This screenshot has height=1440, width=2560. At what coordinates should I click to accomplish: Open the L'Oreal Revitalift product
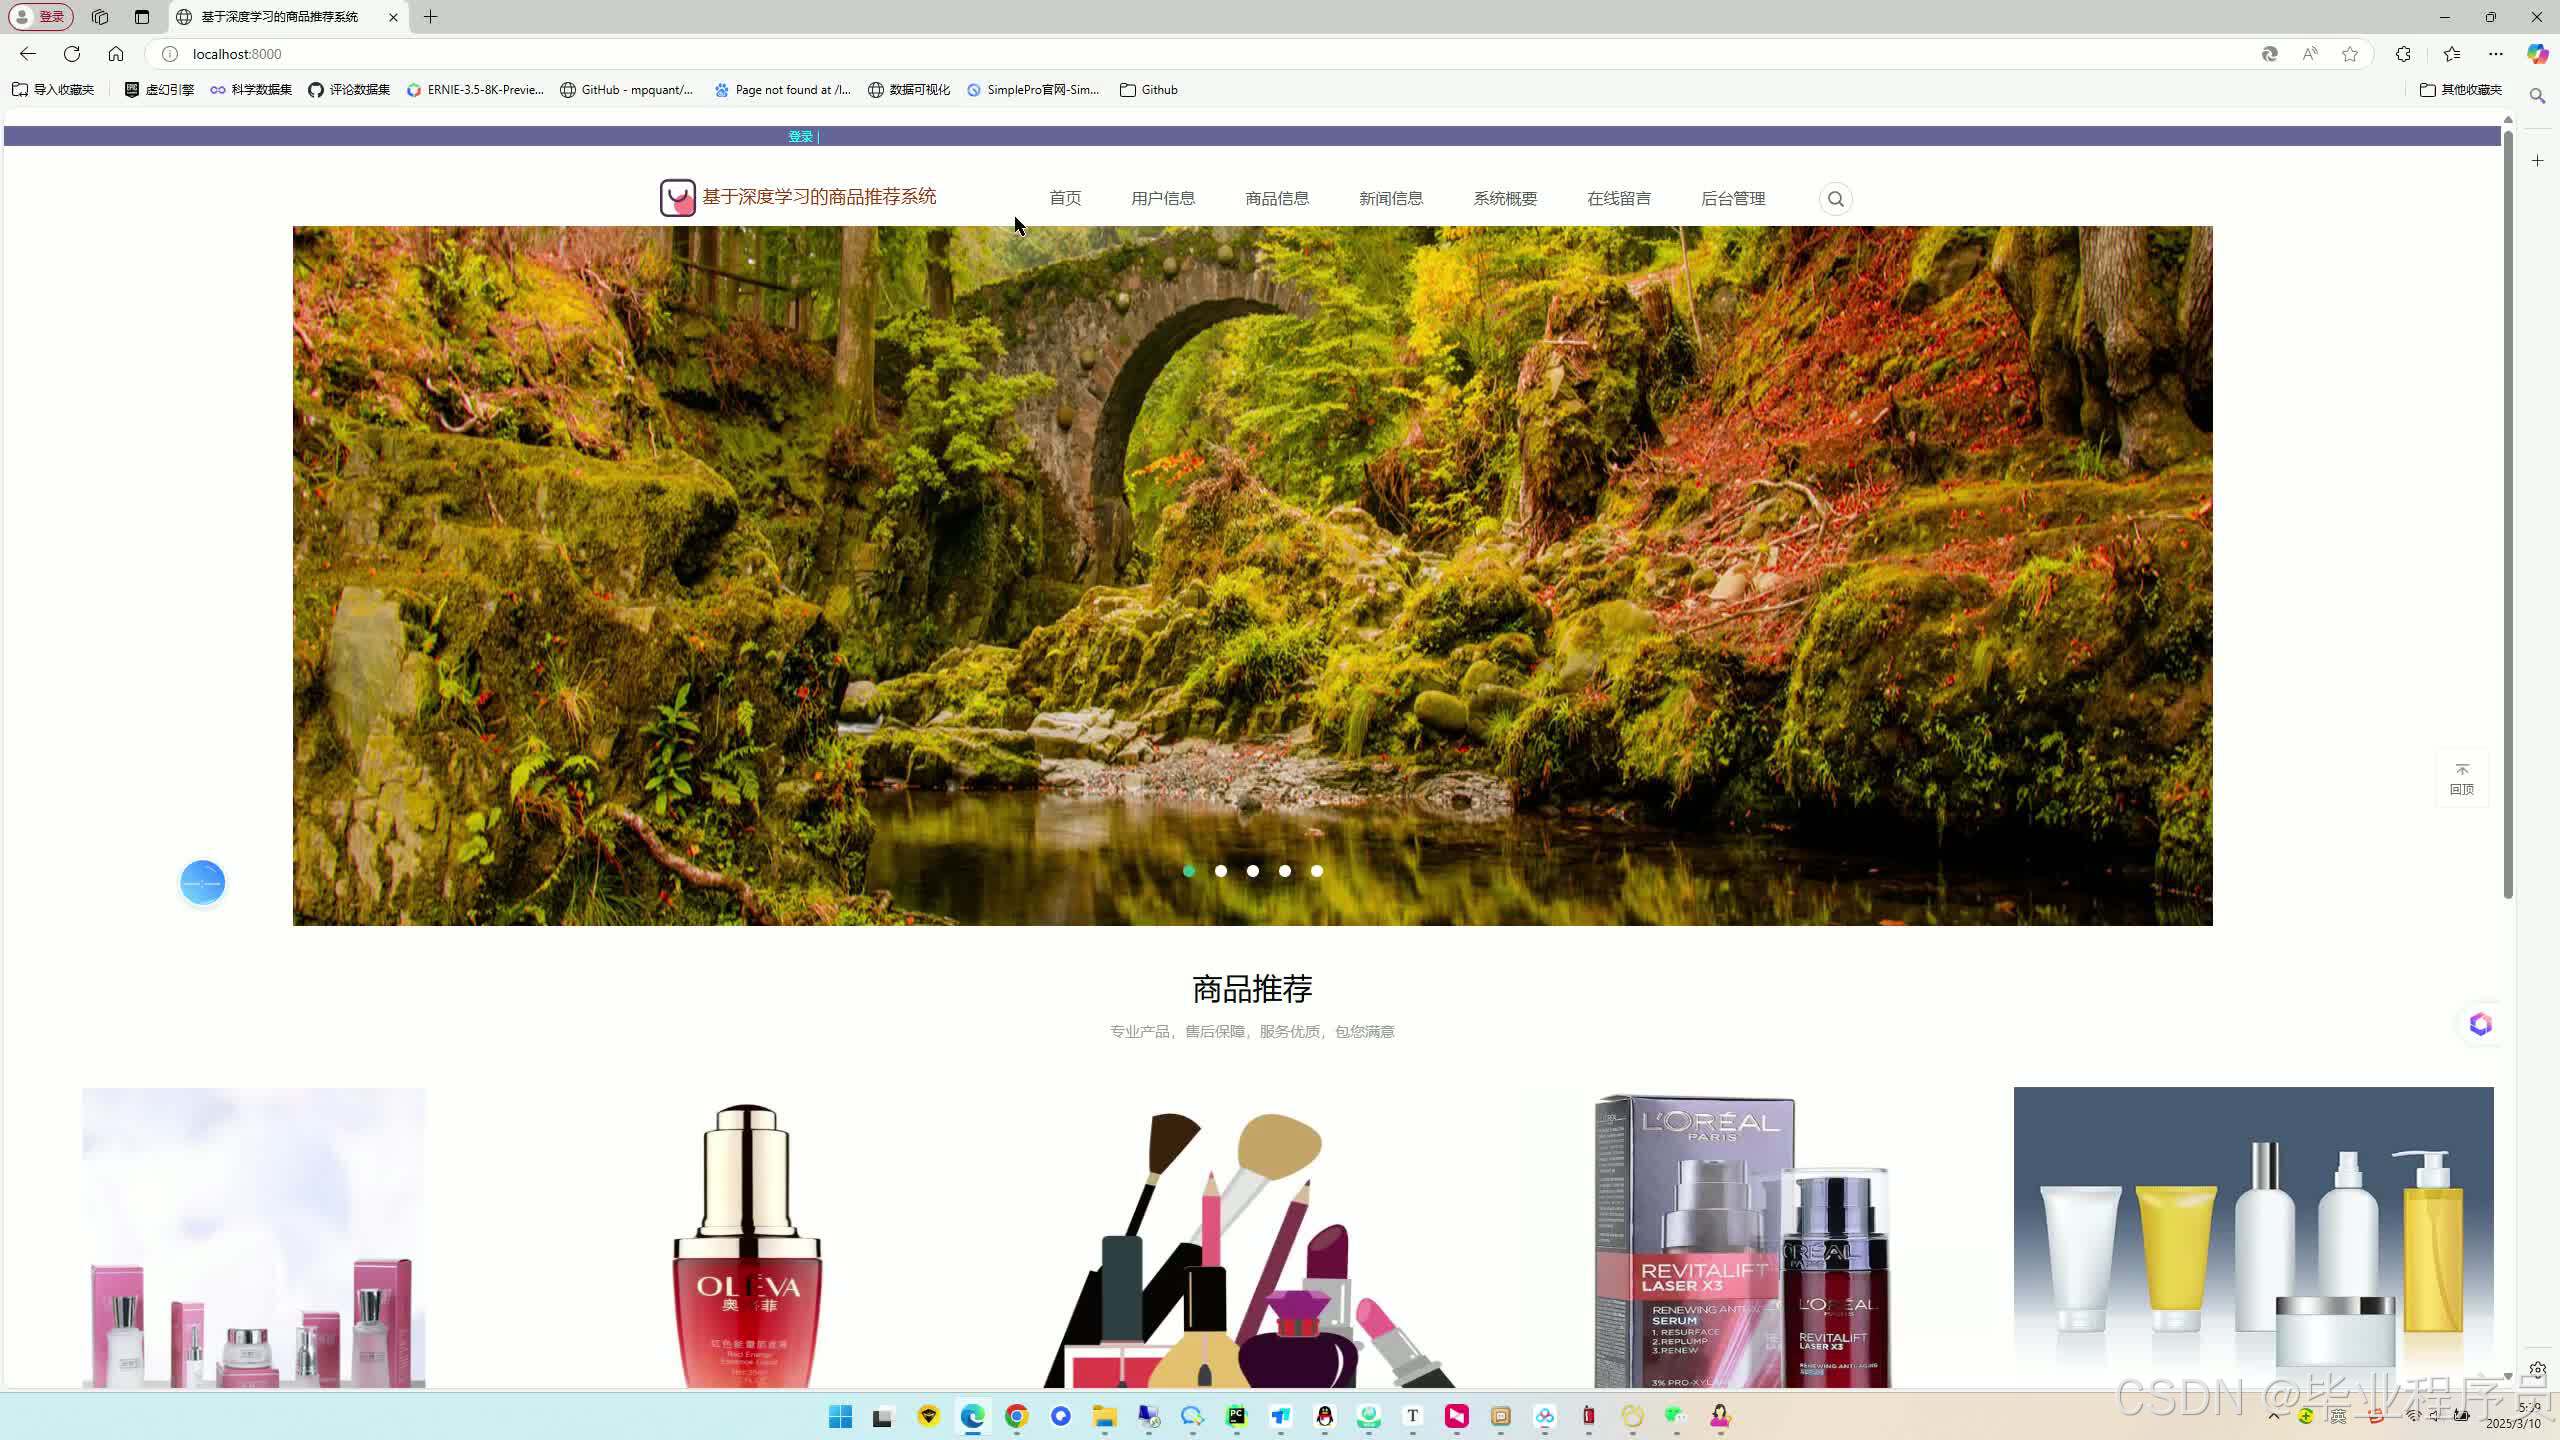pos(1741,1240)
